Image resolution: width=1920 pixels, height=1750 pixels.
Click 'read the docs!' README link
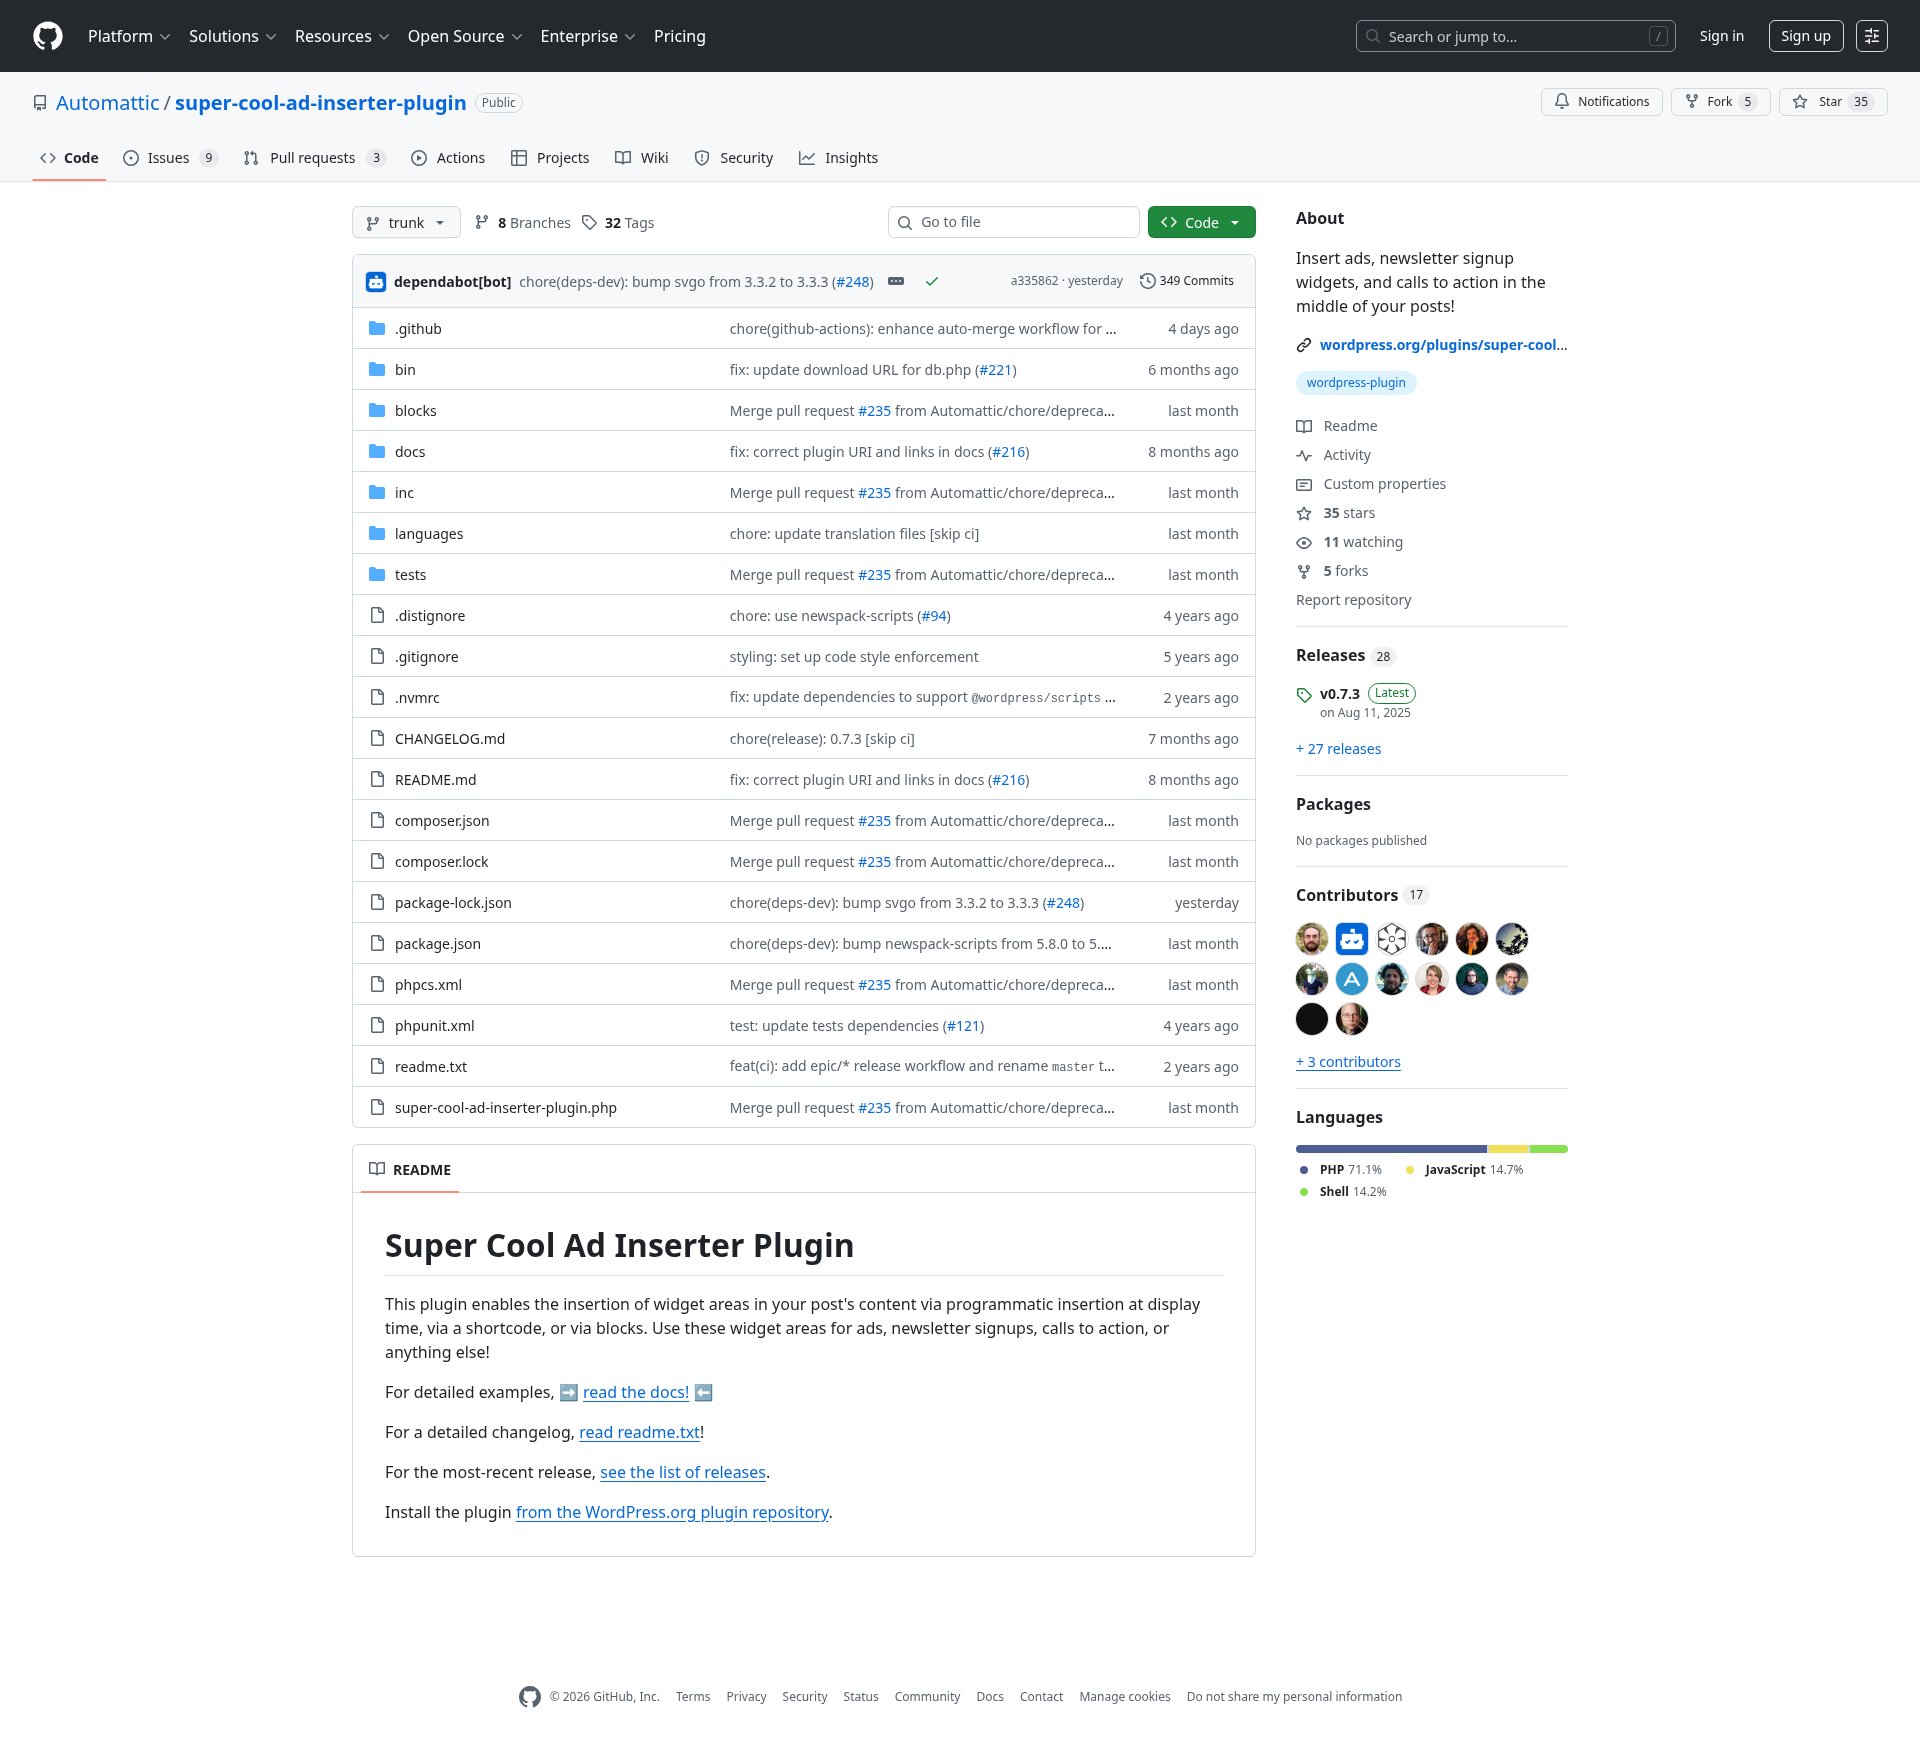(x=636, y=1392)
